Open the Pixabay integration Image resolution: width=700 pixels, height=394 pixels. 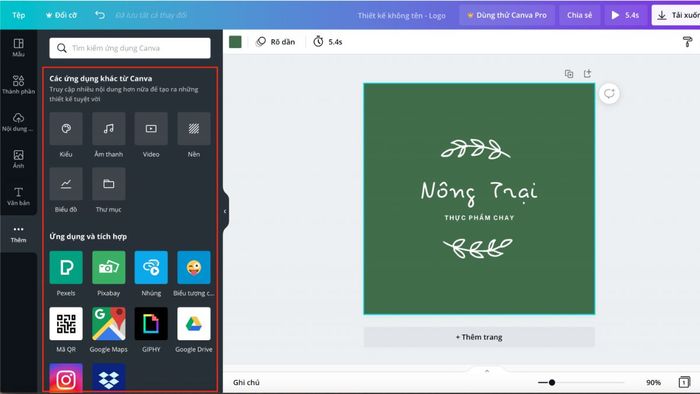(108, 267)
